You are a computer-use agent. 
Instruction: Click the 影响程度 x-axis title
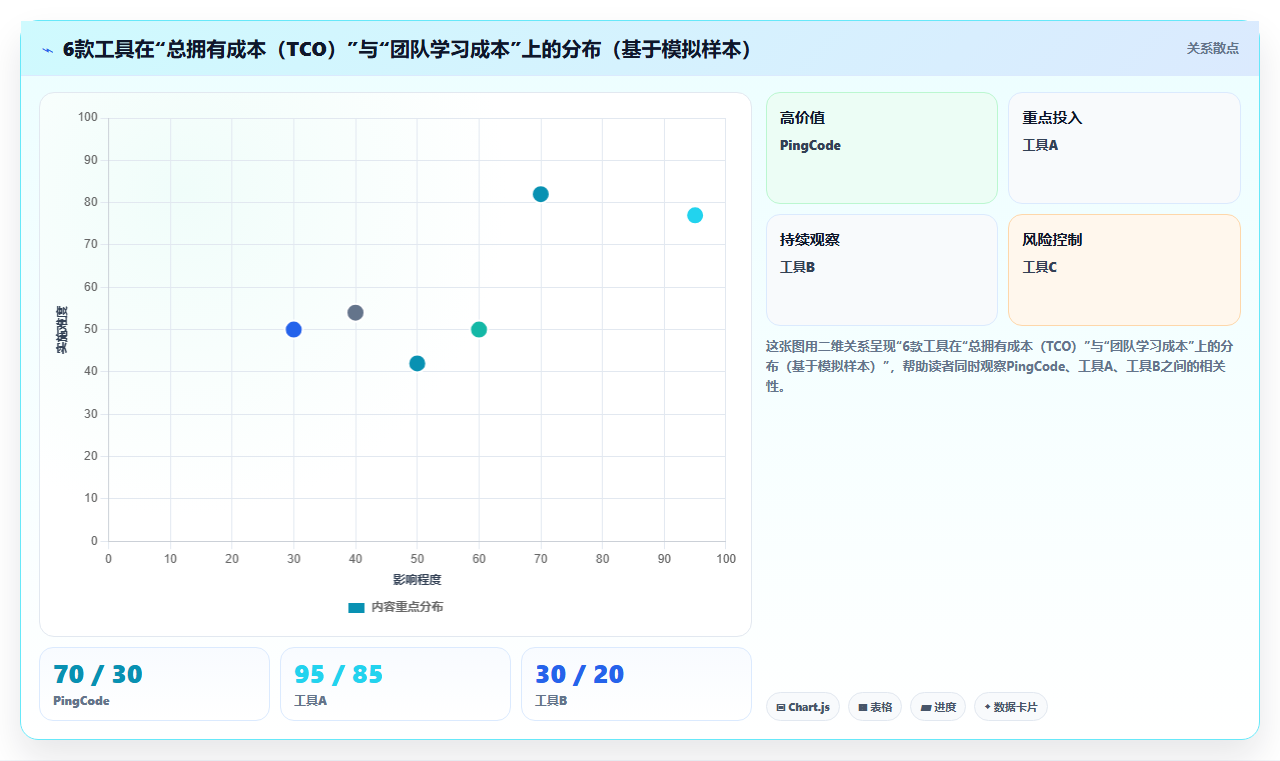coord(417,579)
